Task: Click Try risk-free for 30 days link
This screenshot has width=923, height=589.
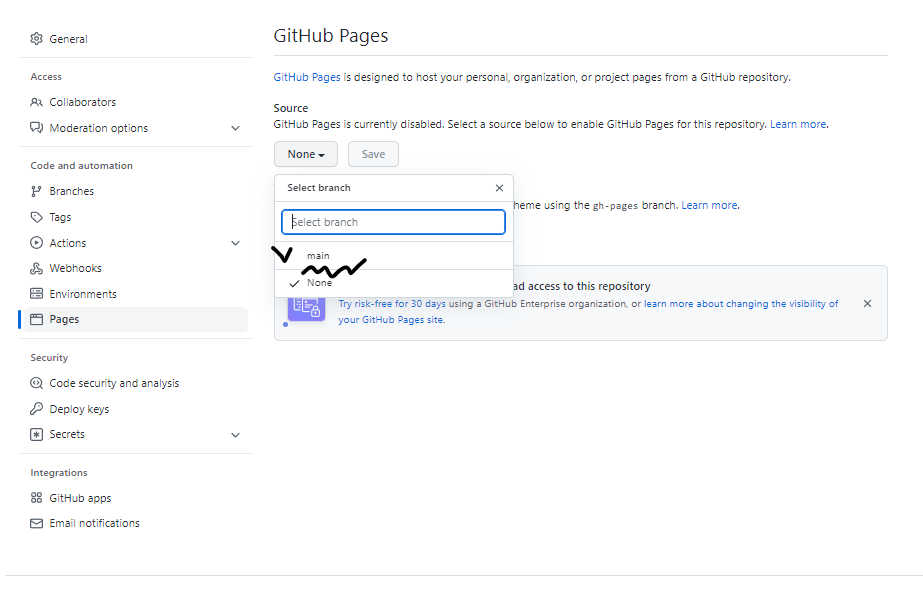Action: (x=392, y=304)
